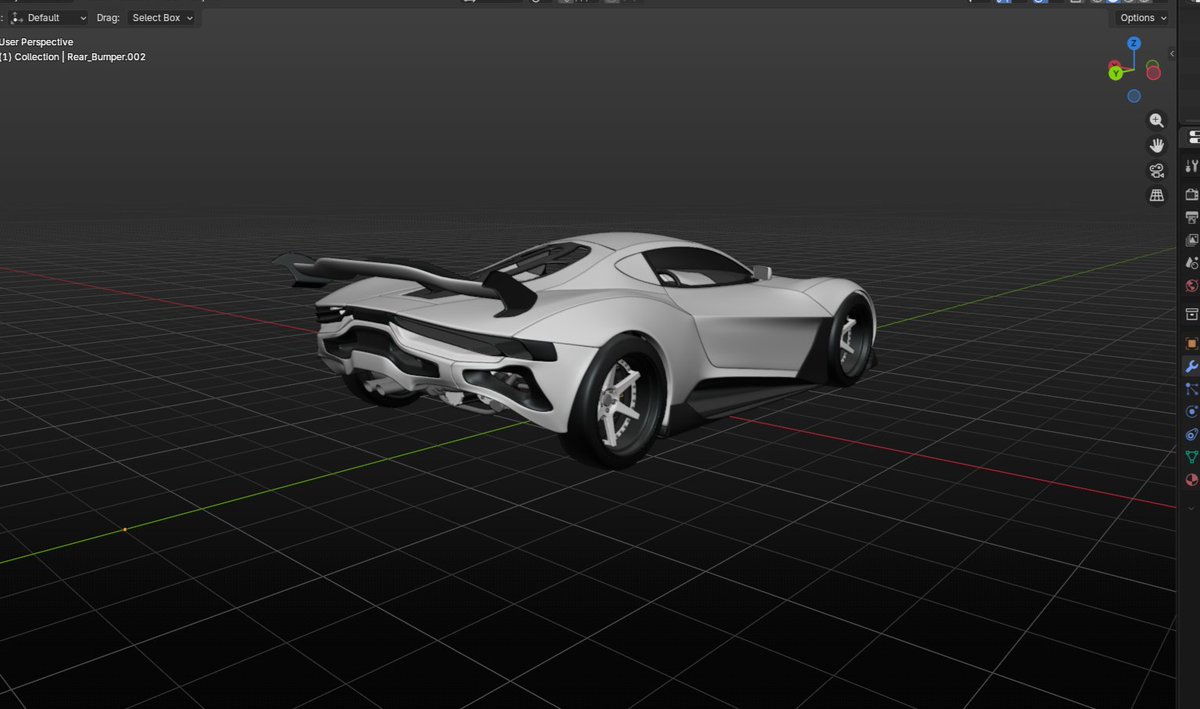Viewport: 1200px width, 709px height.
Task: Click the green Y axis on gizmo
Action: [1115, 73]
